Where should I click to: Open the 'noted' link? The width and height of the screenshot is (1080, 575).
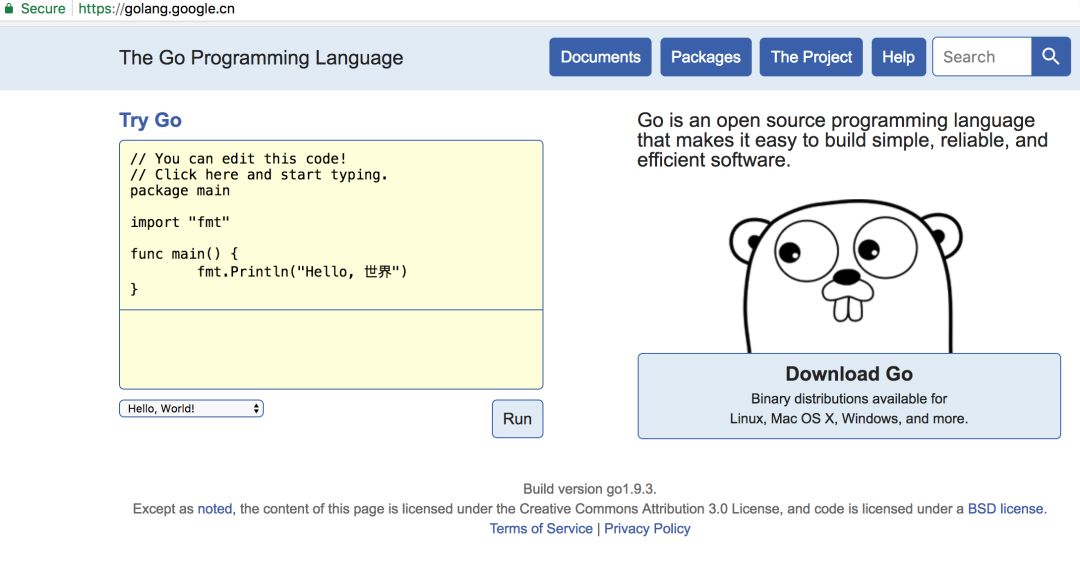tap(215, 509)
